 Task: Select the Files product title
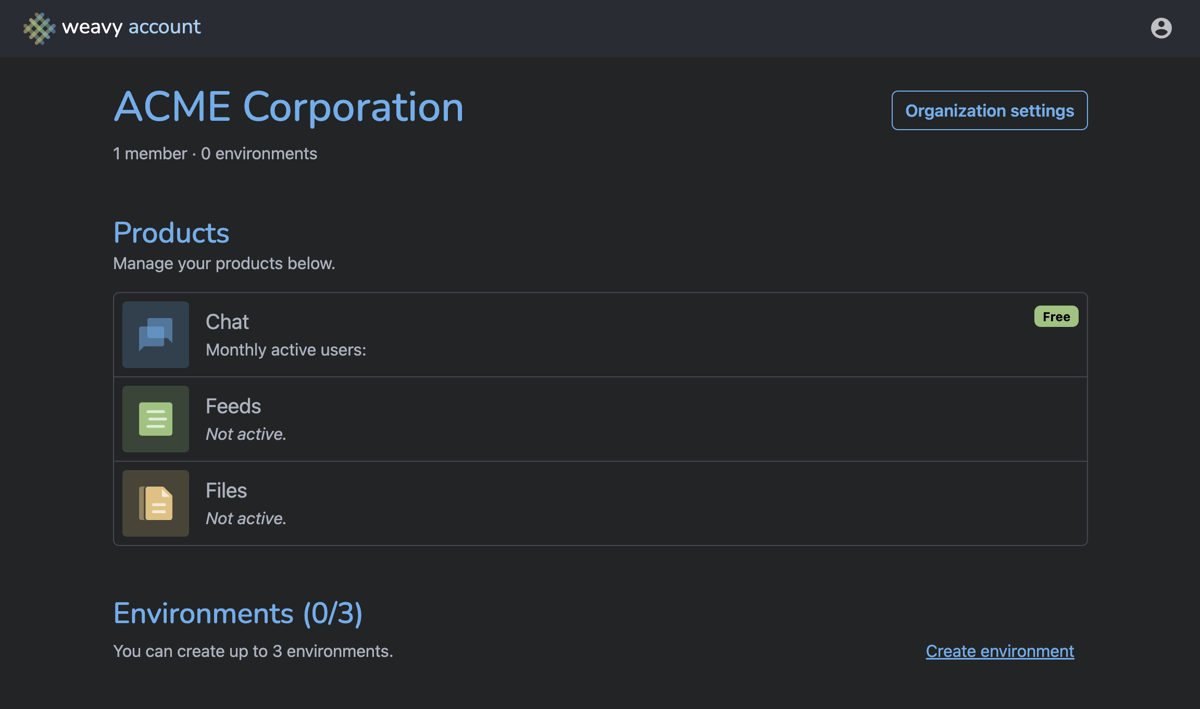[x=226, y=490]
